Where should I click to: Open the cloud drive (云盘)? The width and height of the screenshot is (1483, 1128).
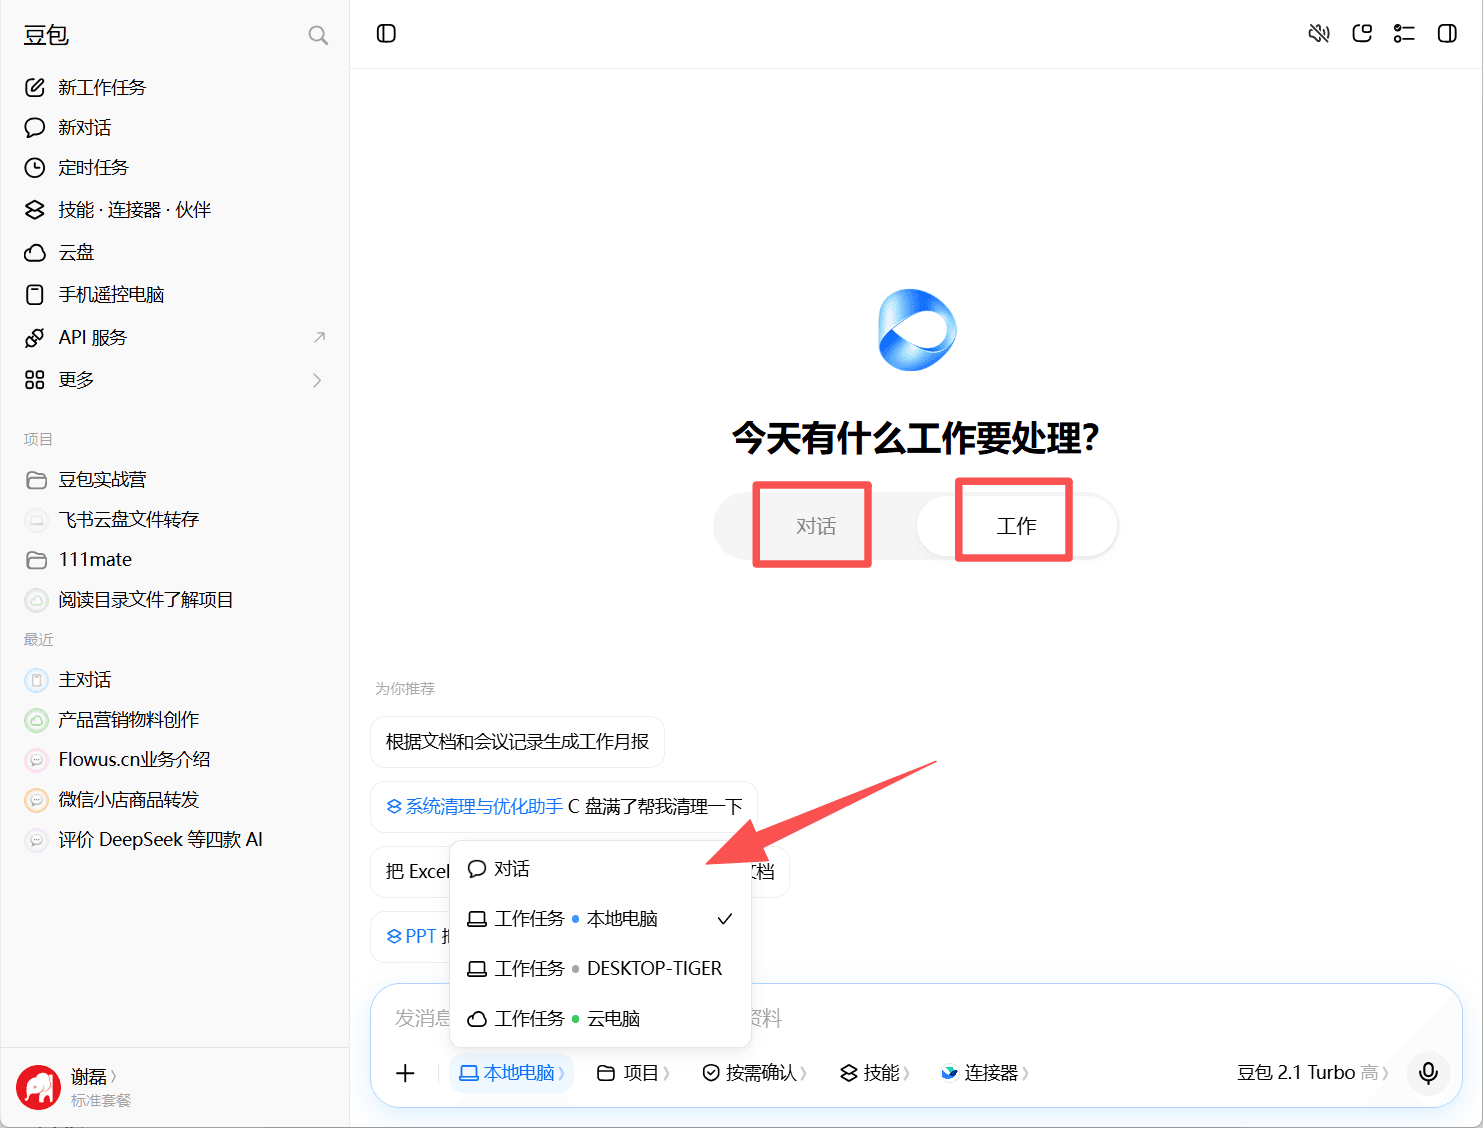tap(175, 253)
